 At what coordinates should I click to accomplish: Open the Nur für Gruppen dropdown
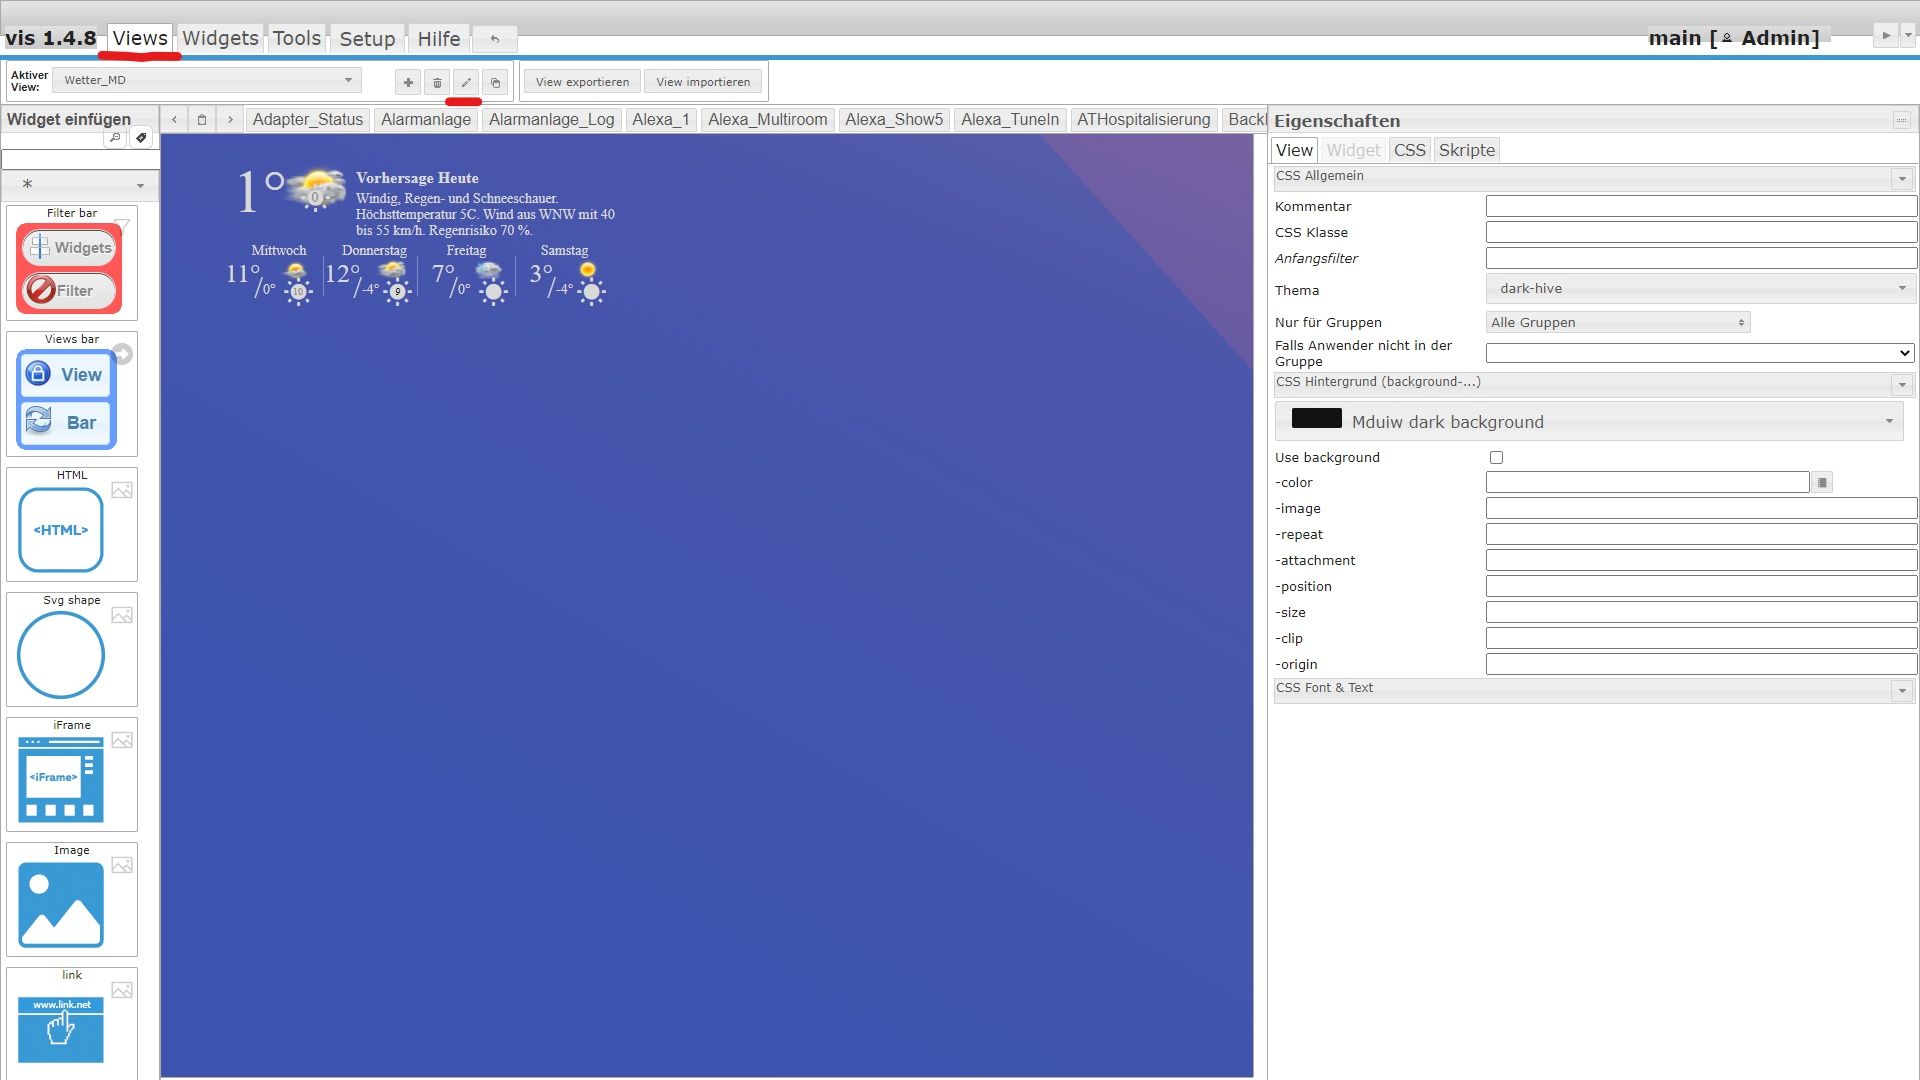pos(1617,323)
